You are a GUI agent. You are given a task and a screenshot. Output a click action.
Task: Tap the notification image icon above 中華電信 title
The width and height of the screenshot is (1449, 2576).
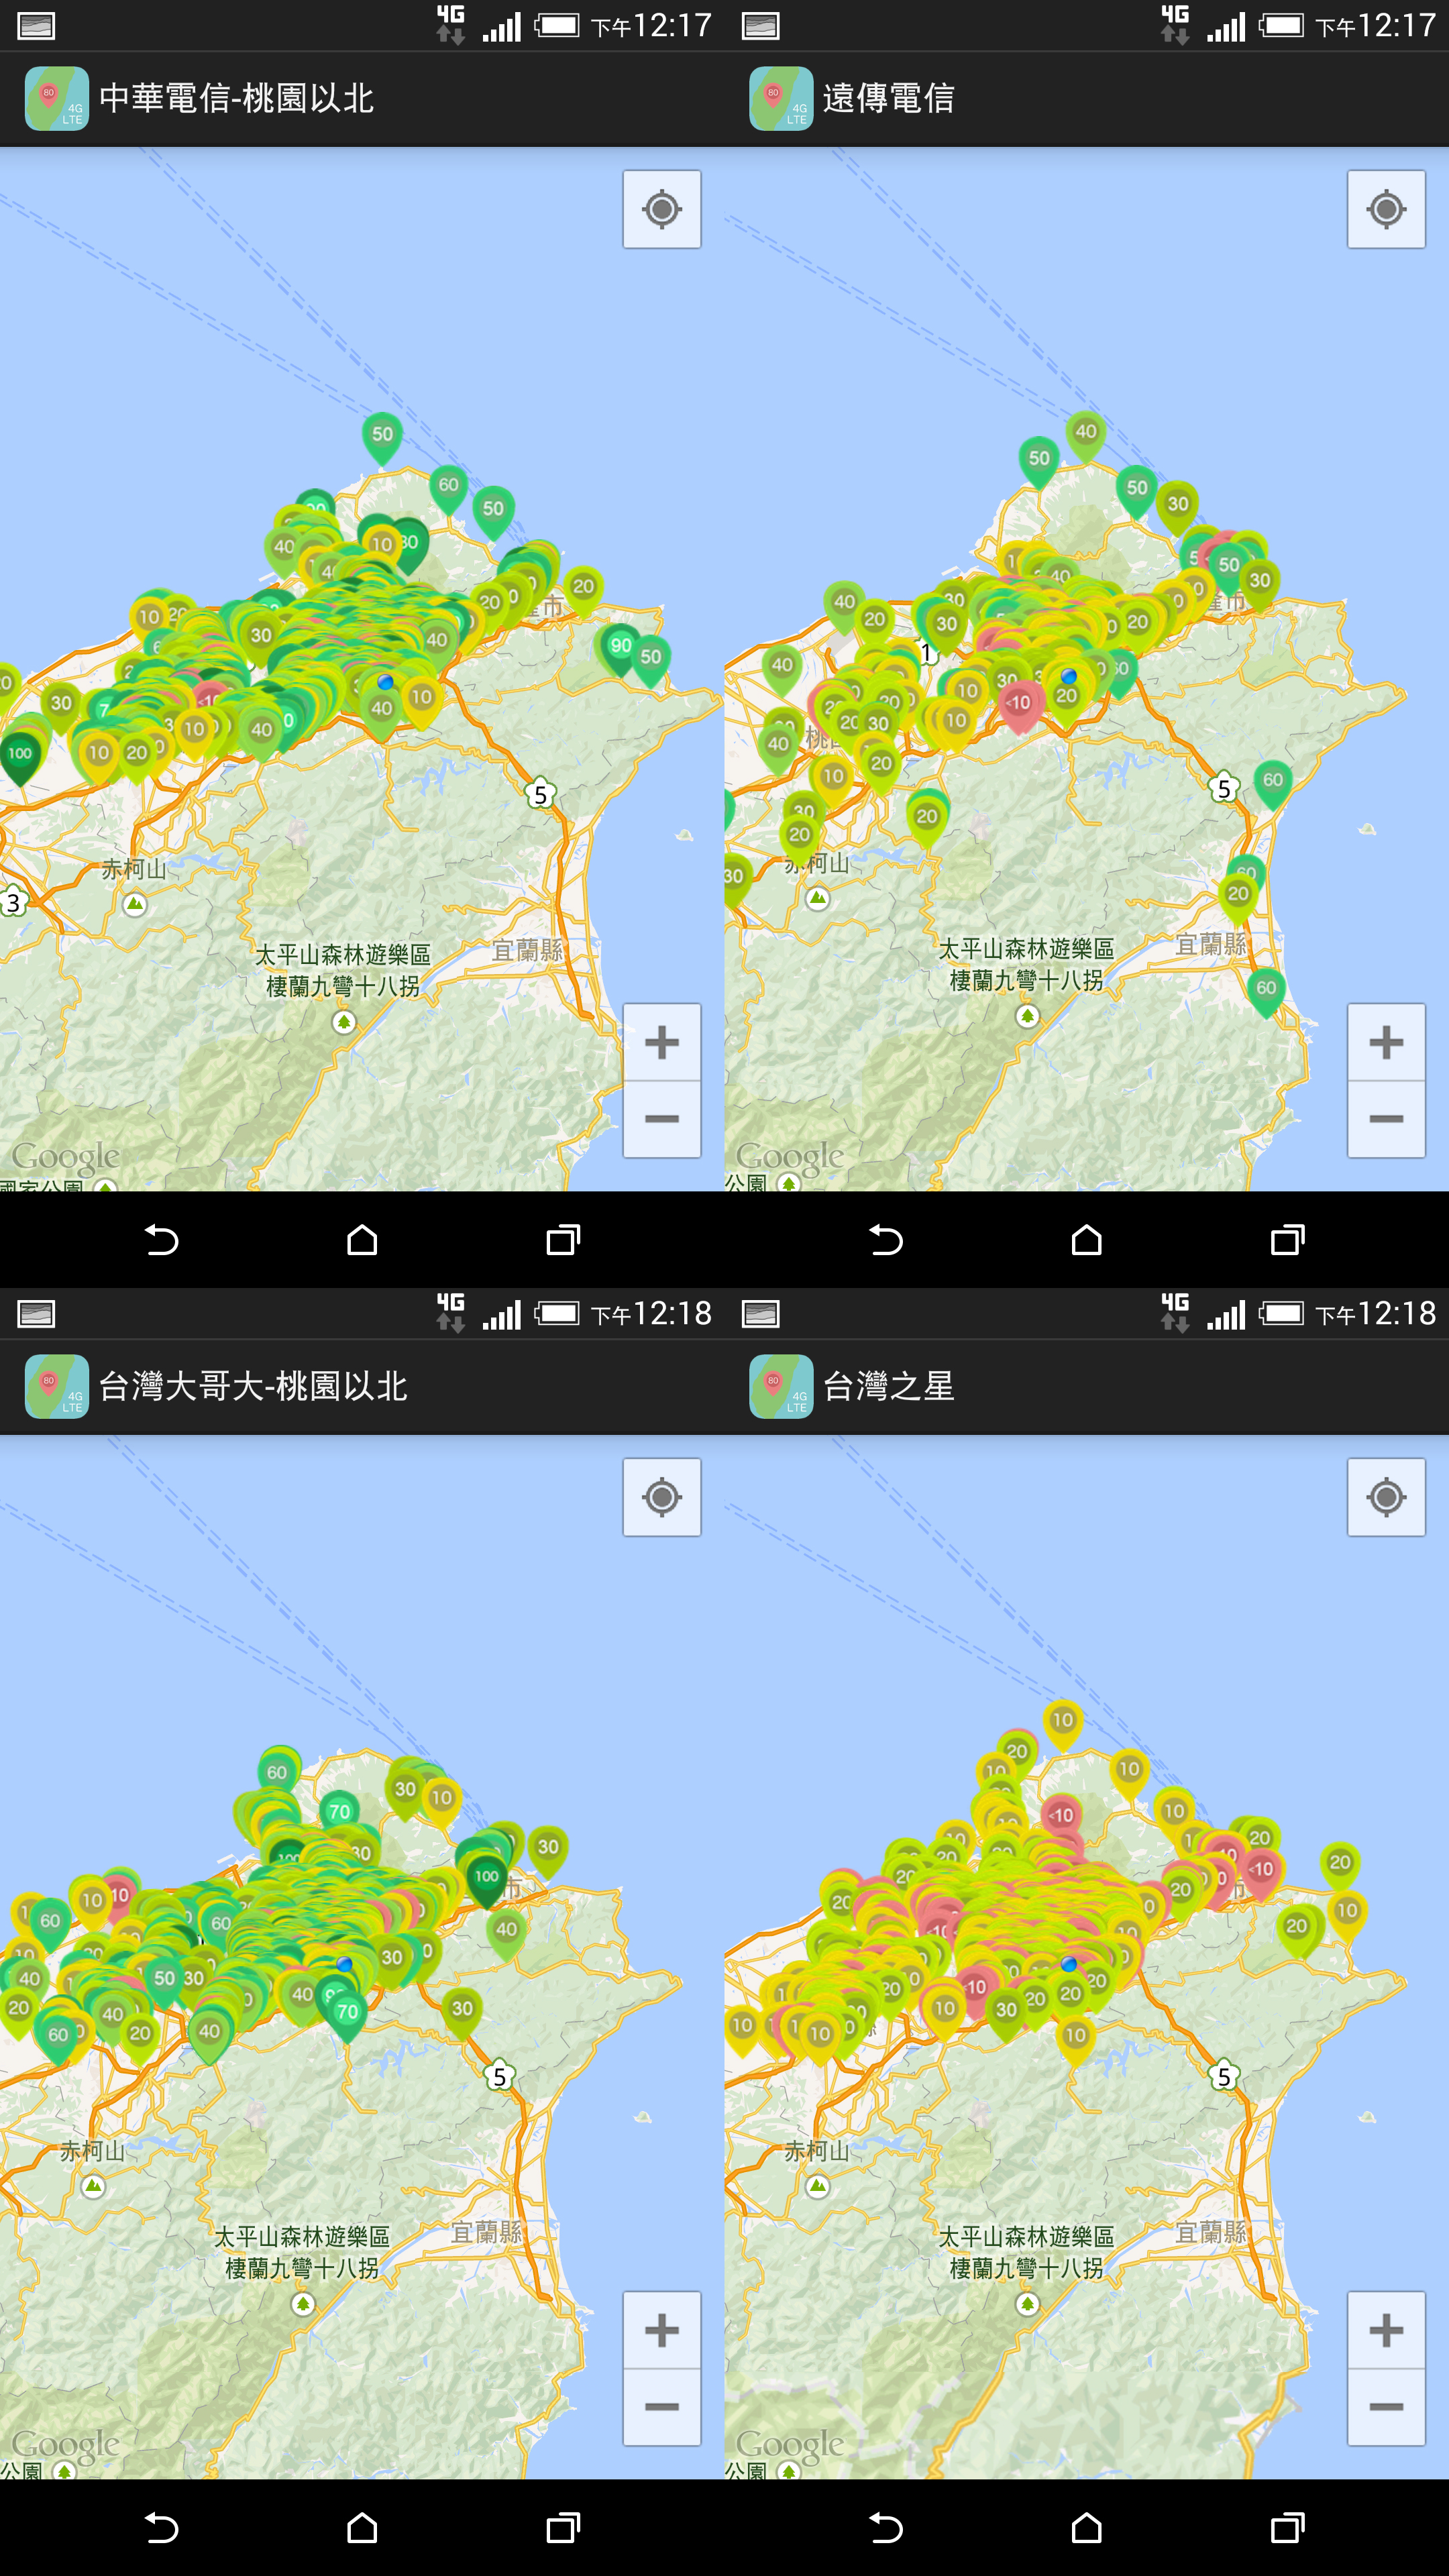coord(36,26)
